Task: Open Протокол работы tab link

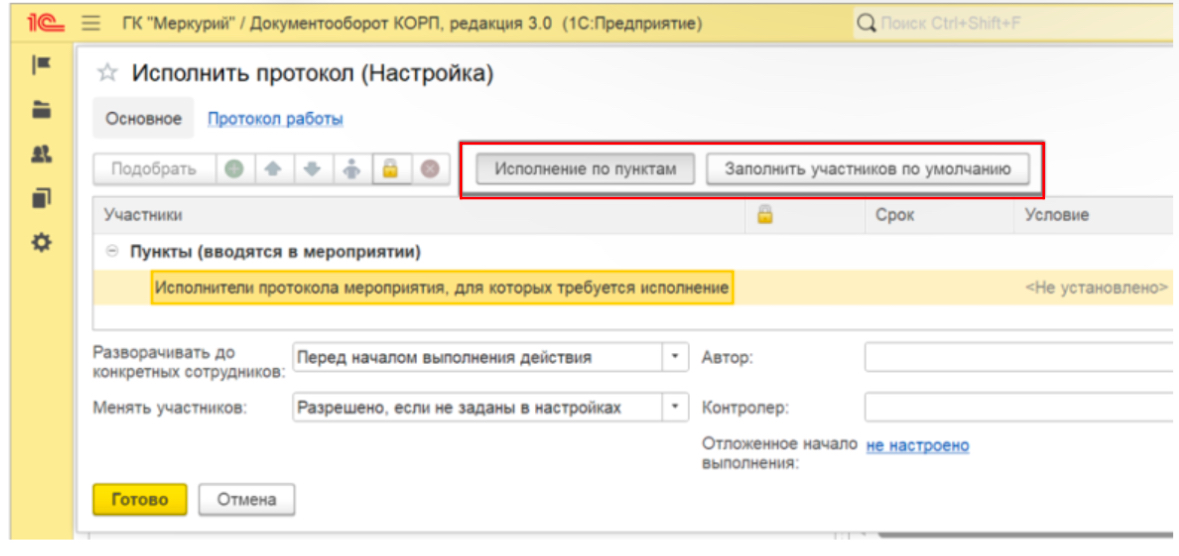Action: [x=275, y=119]
